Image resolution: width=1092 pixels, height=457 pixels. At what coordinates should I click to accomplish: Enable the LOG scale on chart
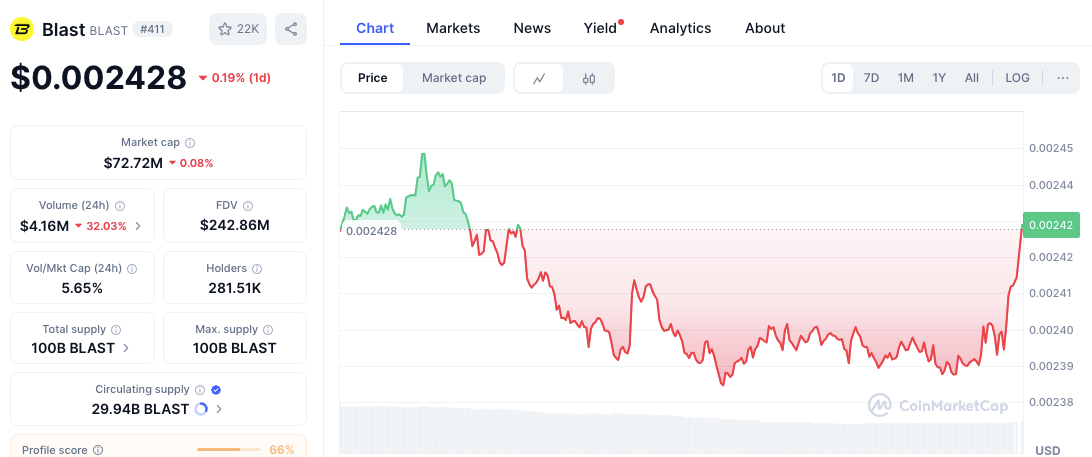point(1017,78)
